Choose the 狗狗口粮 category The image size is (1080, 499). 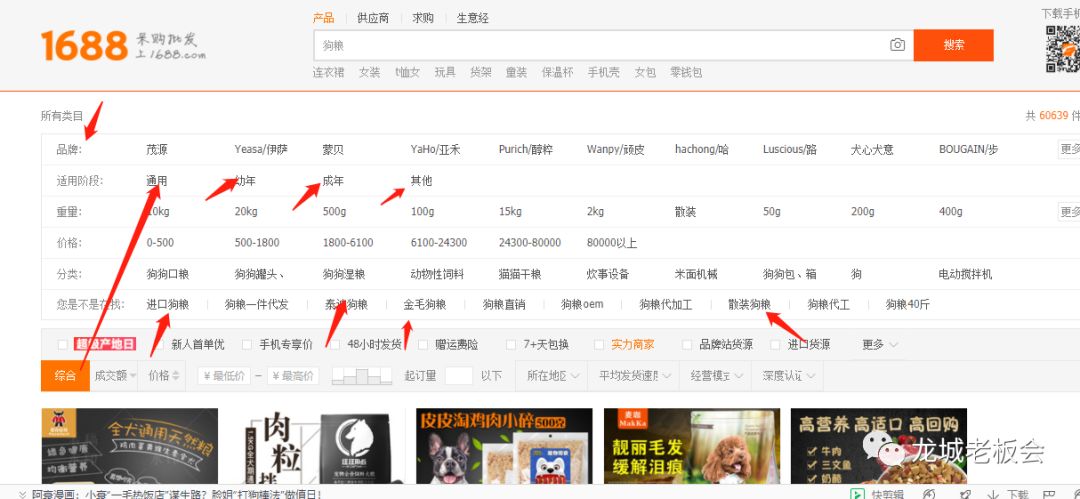(167, 274)
